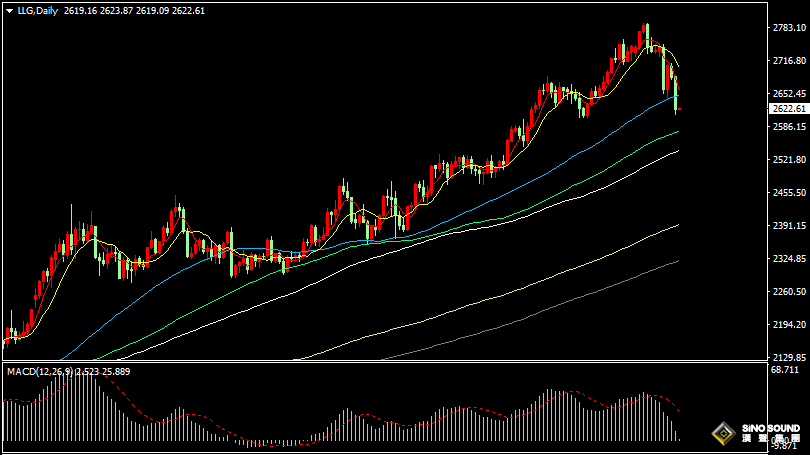This screenshot has height=455, width=810.
Task: Click the 2783.10 price axis label
Action: [789, 28]
